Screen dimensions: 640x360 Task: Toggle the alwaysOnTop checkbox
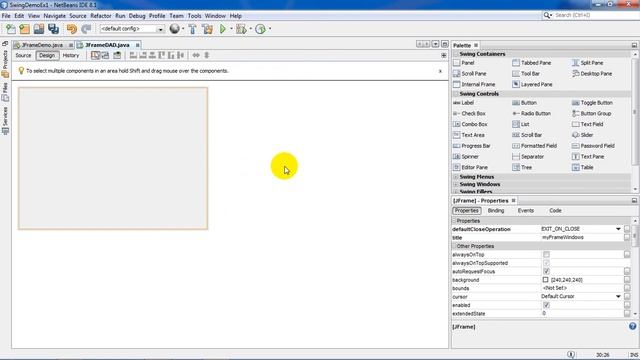pos(546,255)
